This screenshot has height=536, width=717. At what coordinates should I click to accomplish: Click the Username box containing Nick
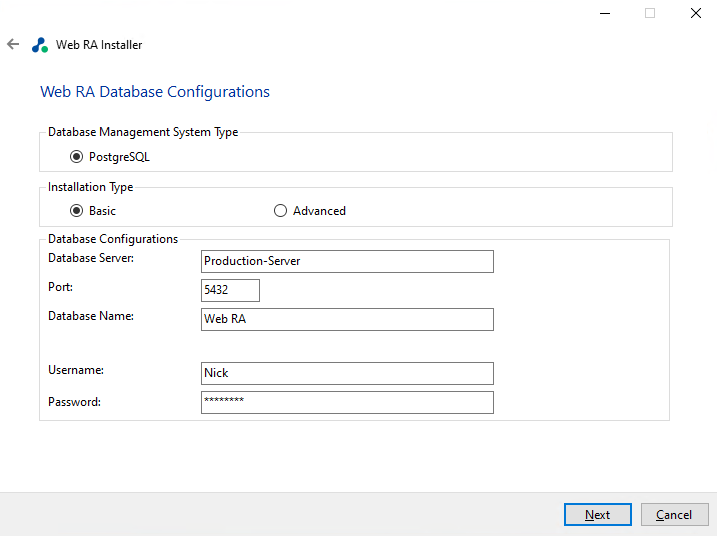[347, 373]
